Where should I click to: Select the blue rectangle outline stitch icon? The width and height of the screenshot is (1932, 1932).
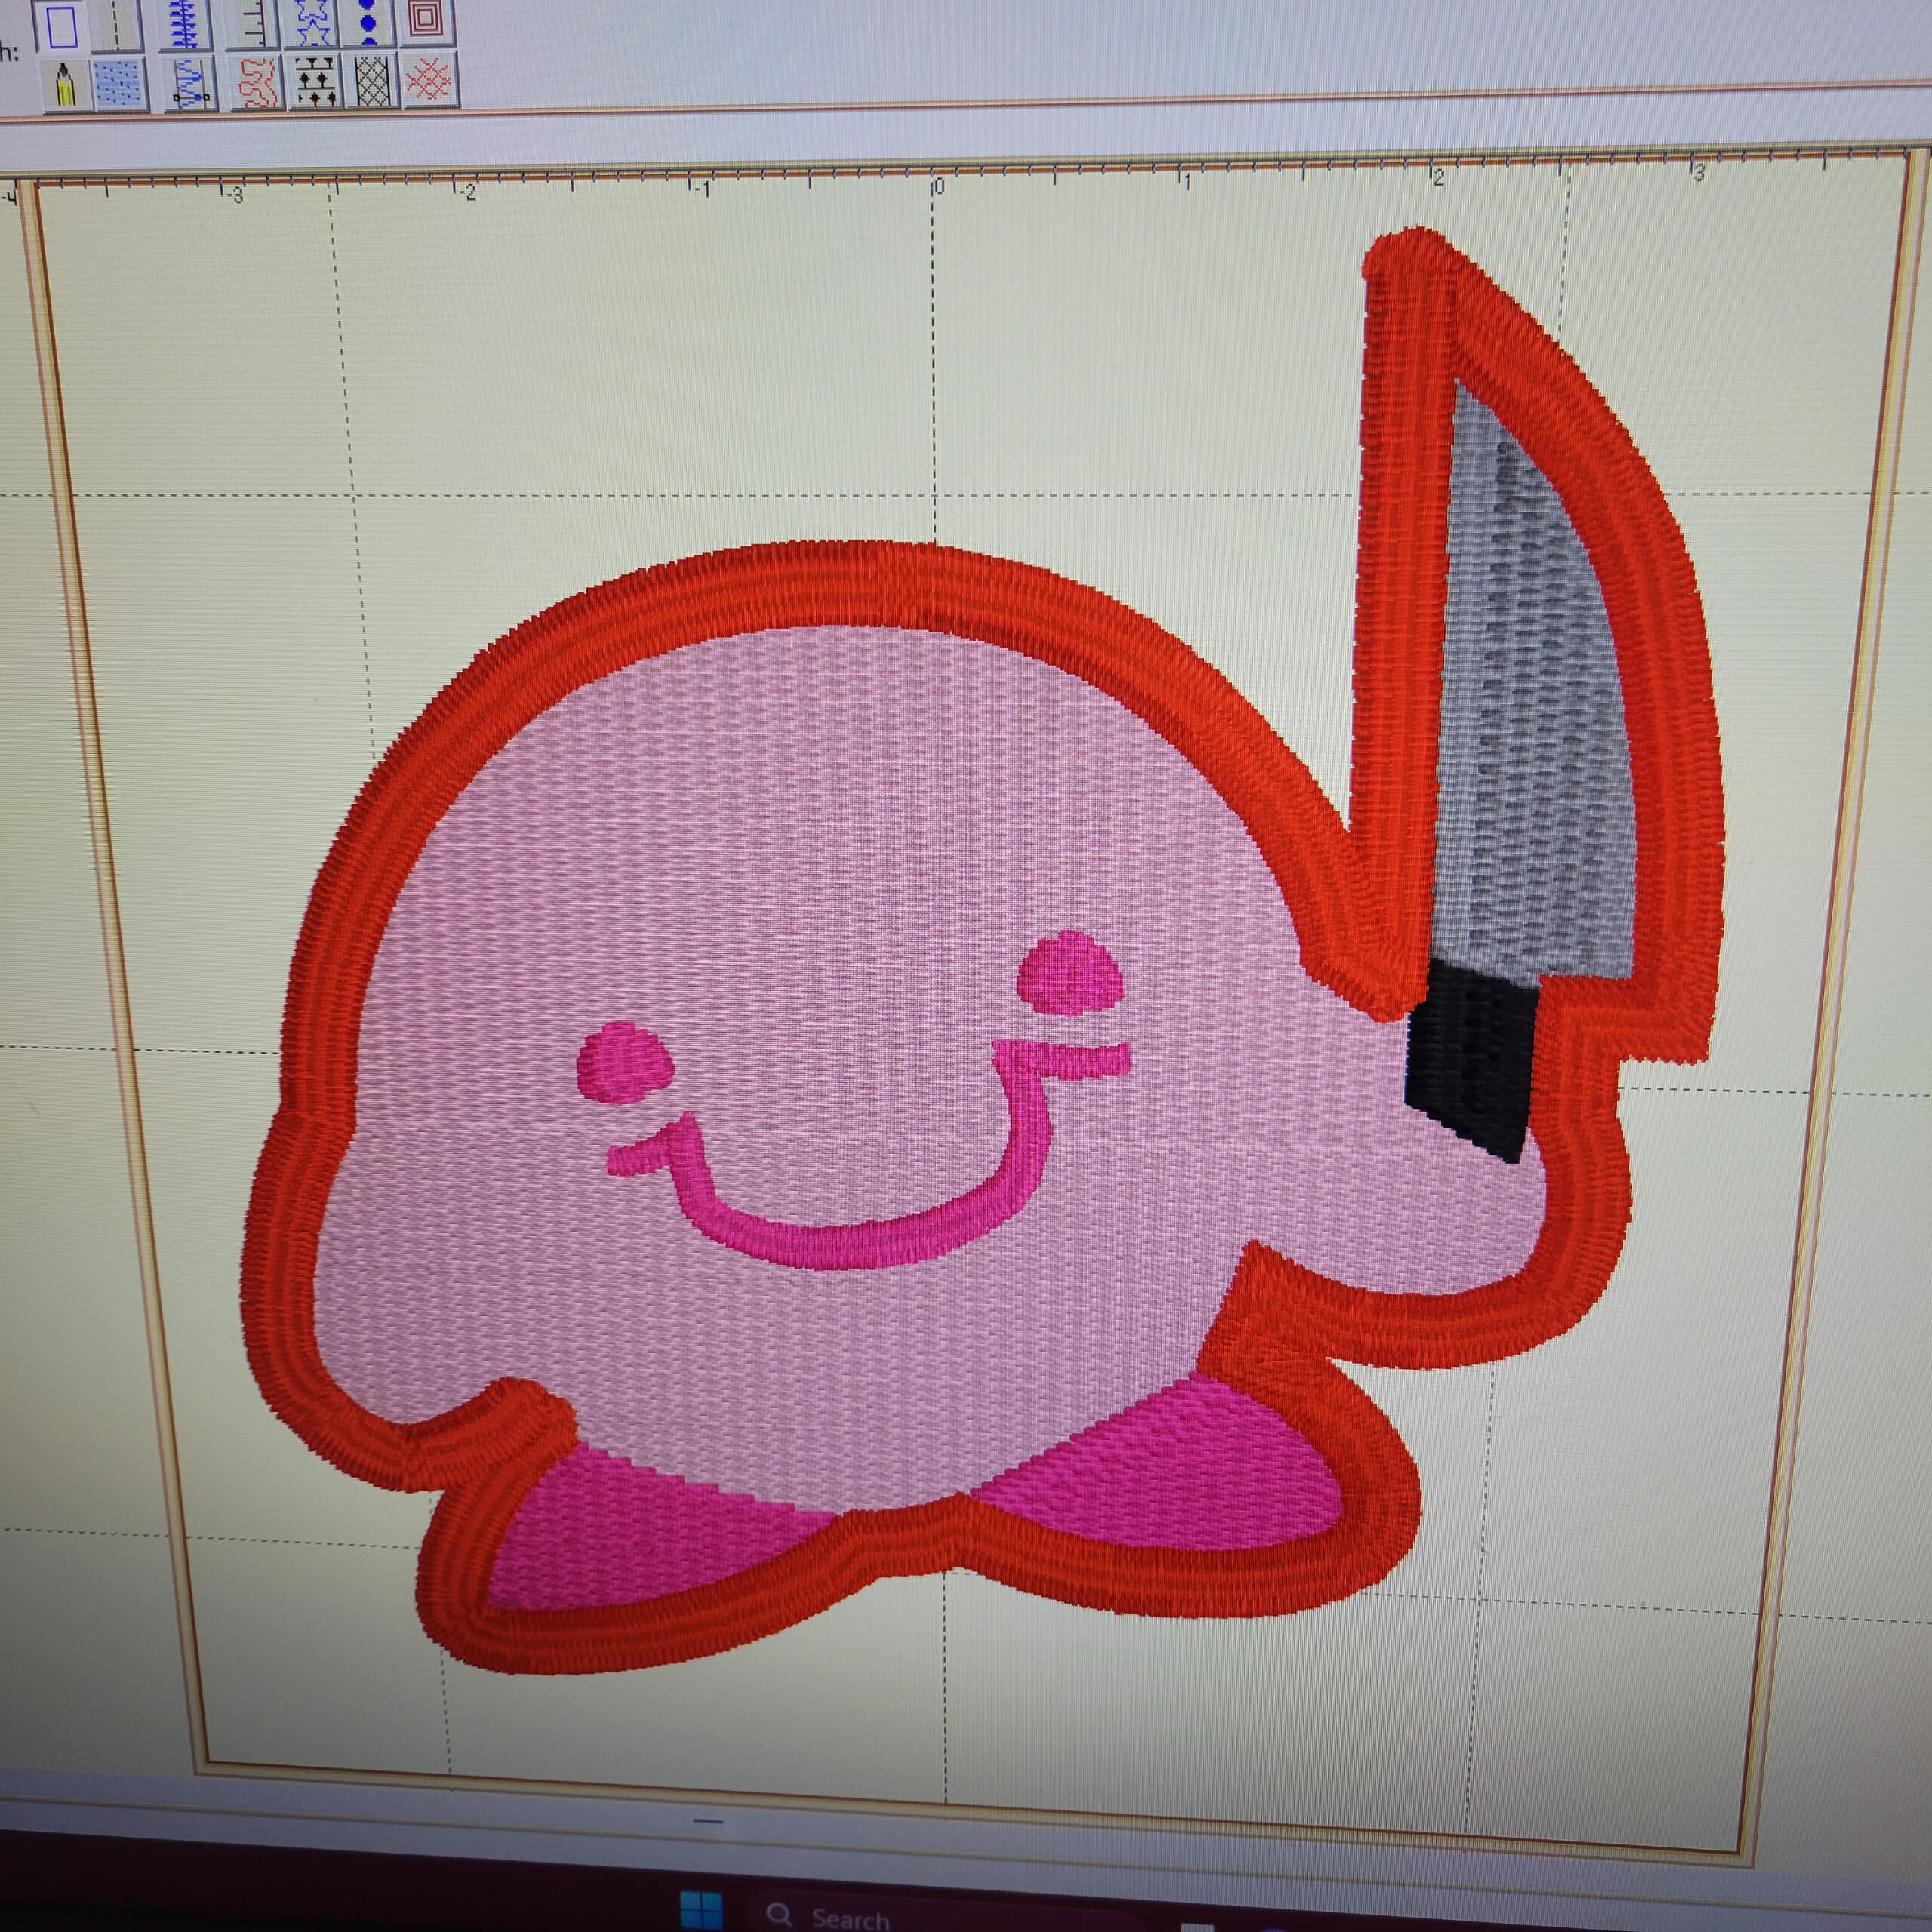pyautogui.click(x=62, y=27)
